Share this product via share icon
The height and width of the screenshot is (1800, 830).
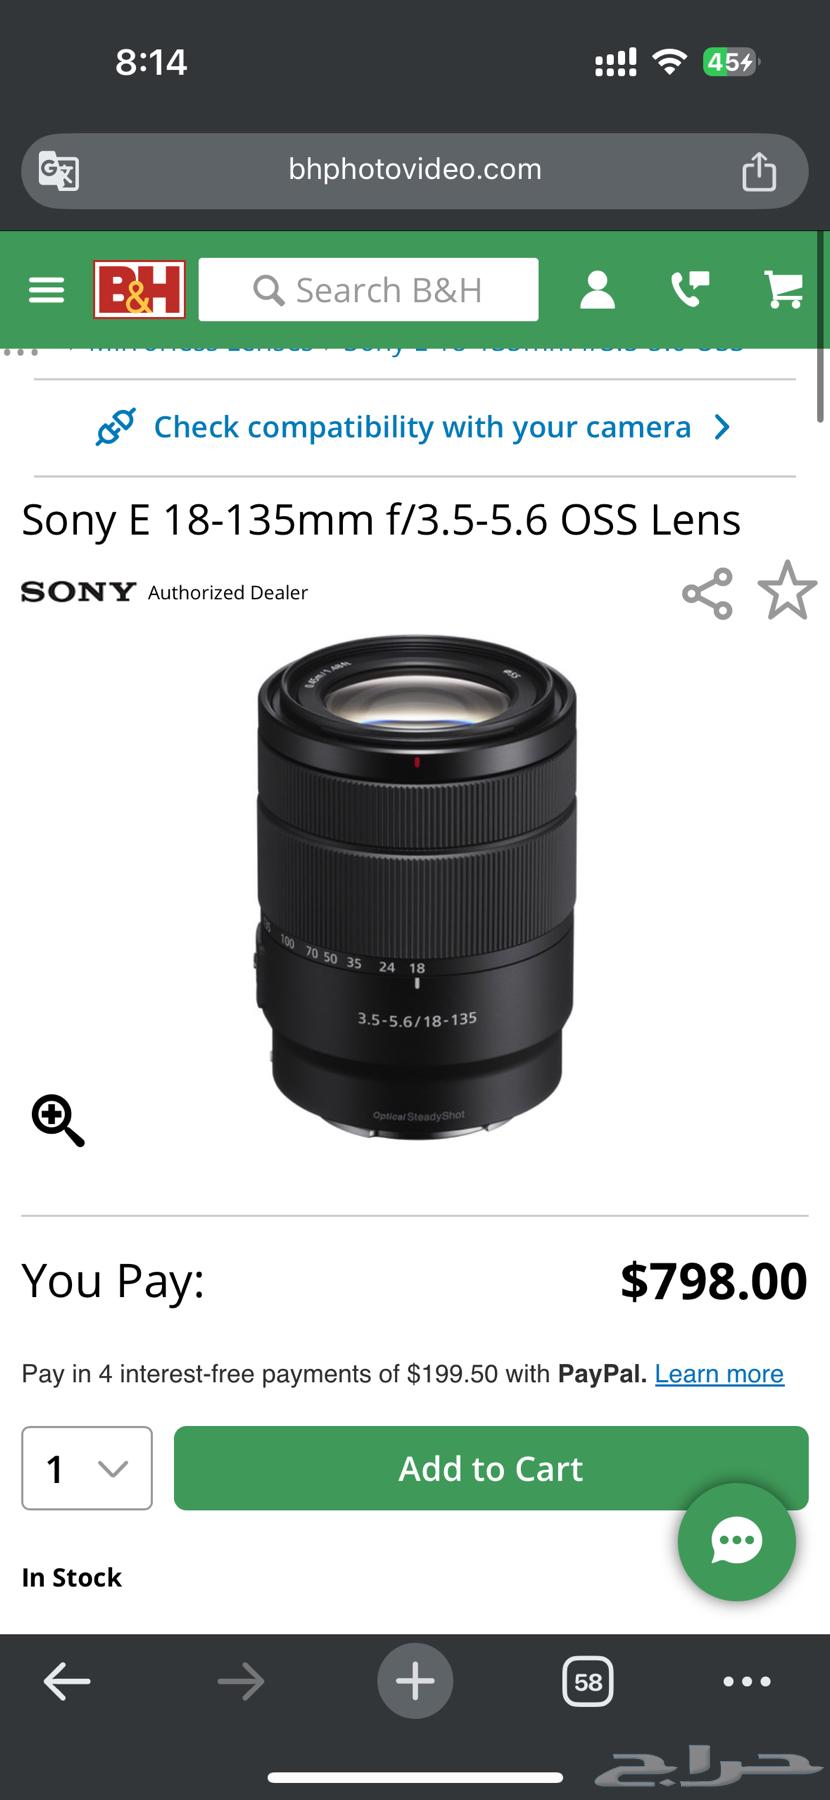[x=707, y=594]
